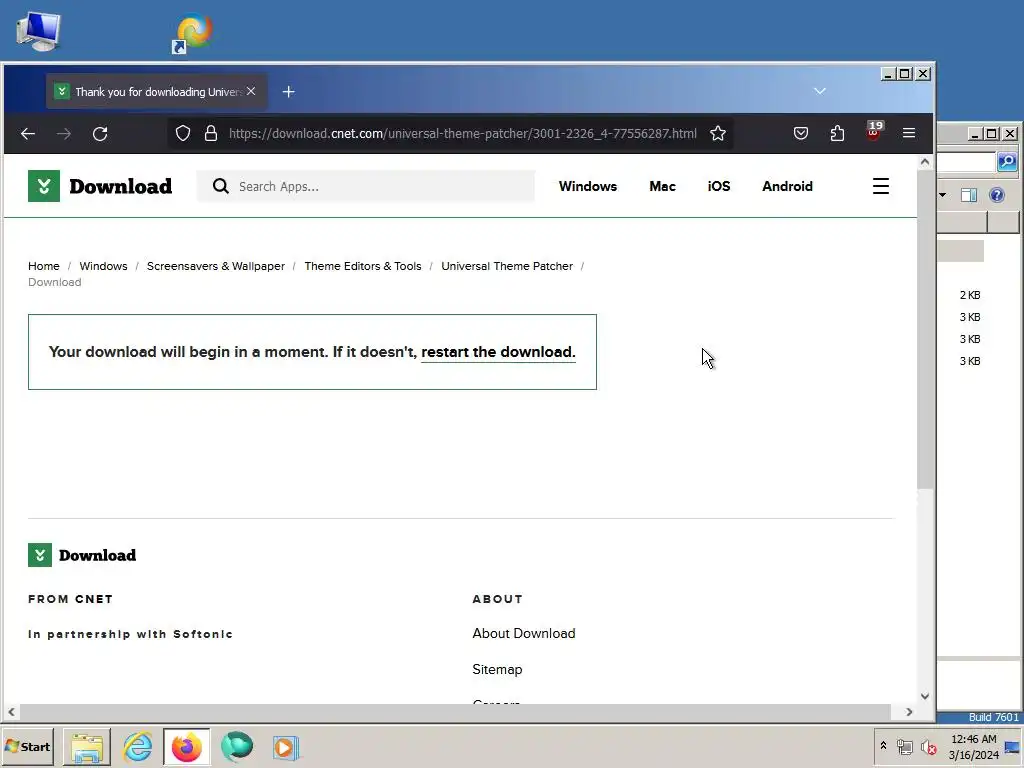Expand the site hamburger menu
Viewport: 1024px width, 768px height.
(880, 186)
